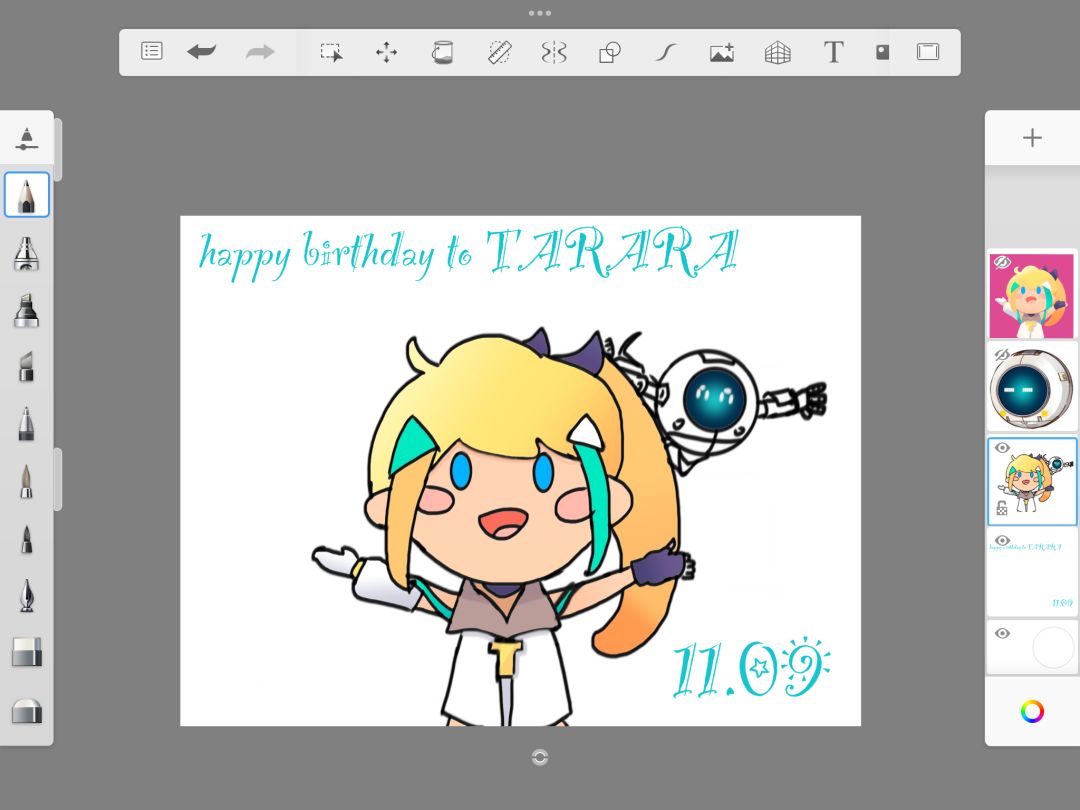The height and width of the screenshot is (810, 1080).
Task: Grab the lower brush palette side handle
Action: tap(58, 479)
